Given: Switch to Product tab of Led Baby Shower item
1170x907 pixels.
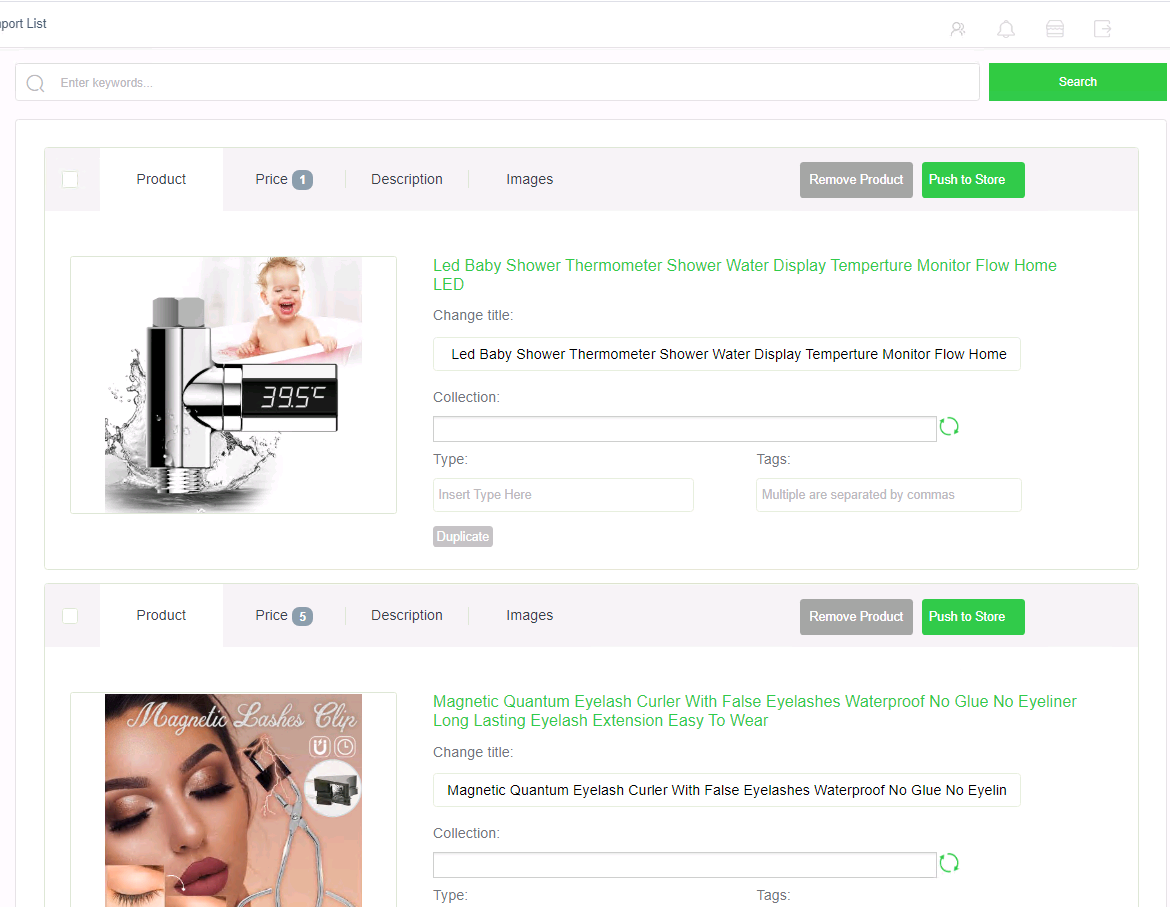Looking at the screenshot, I should point(161,180).
